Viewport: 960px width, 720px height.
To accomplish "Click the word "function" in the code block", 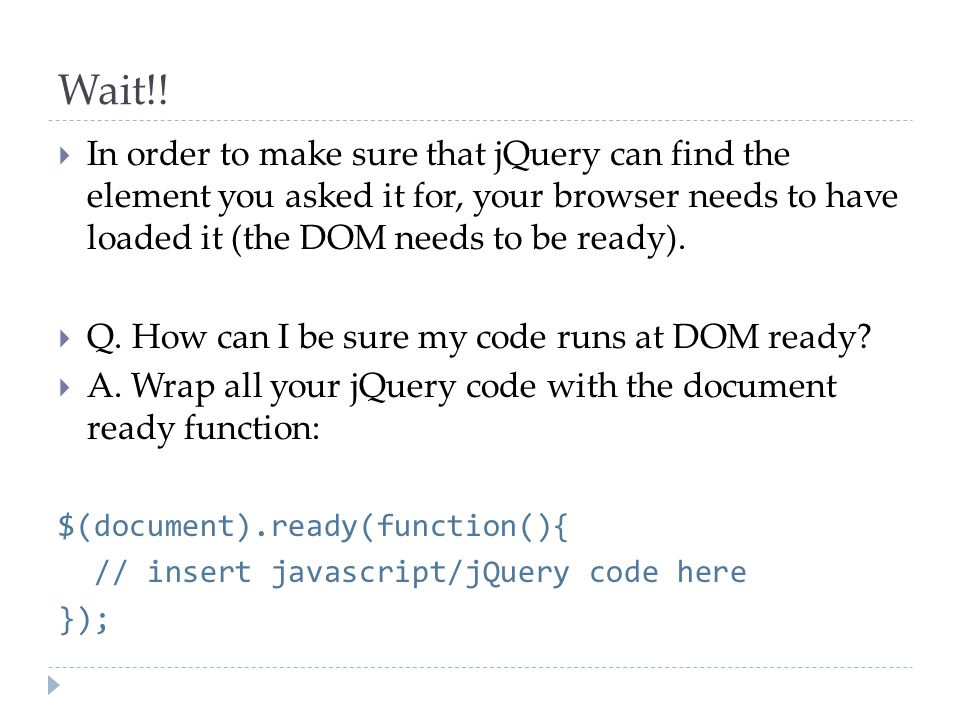I will [446, 527].
